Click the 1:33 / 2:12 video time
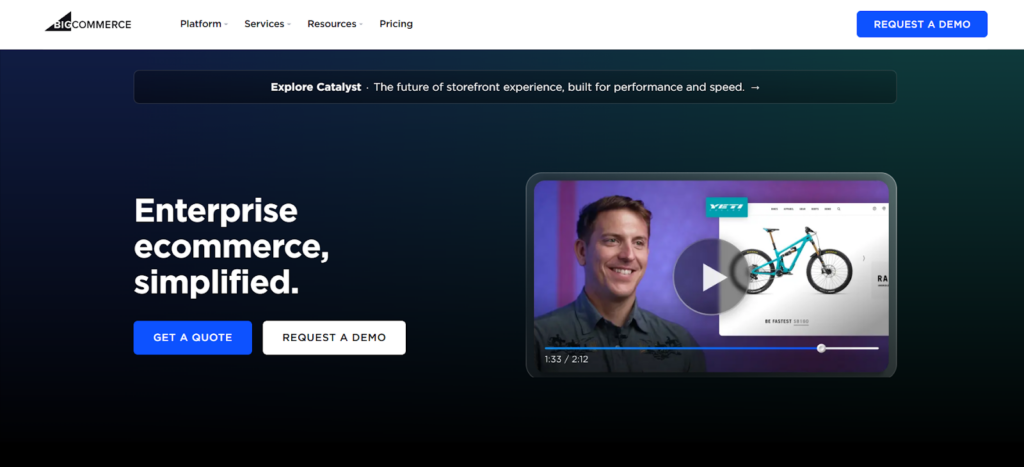 click(x=566, y=359)
